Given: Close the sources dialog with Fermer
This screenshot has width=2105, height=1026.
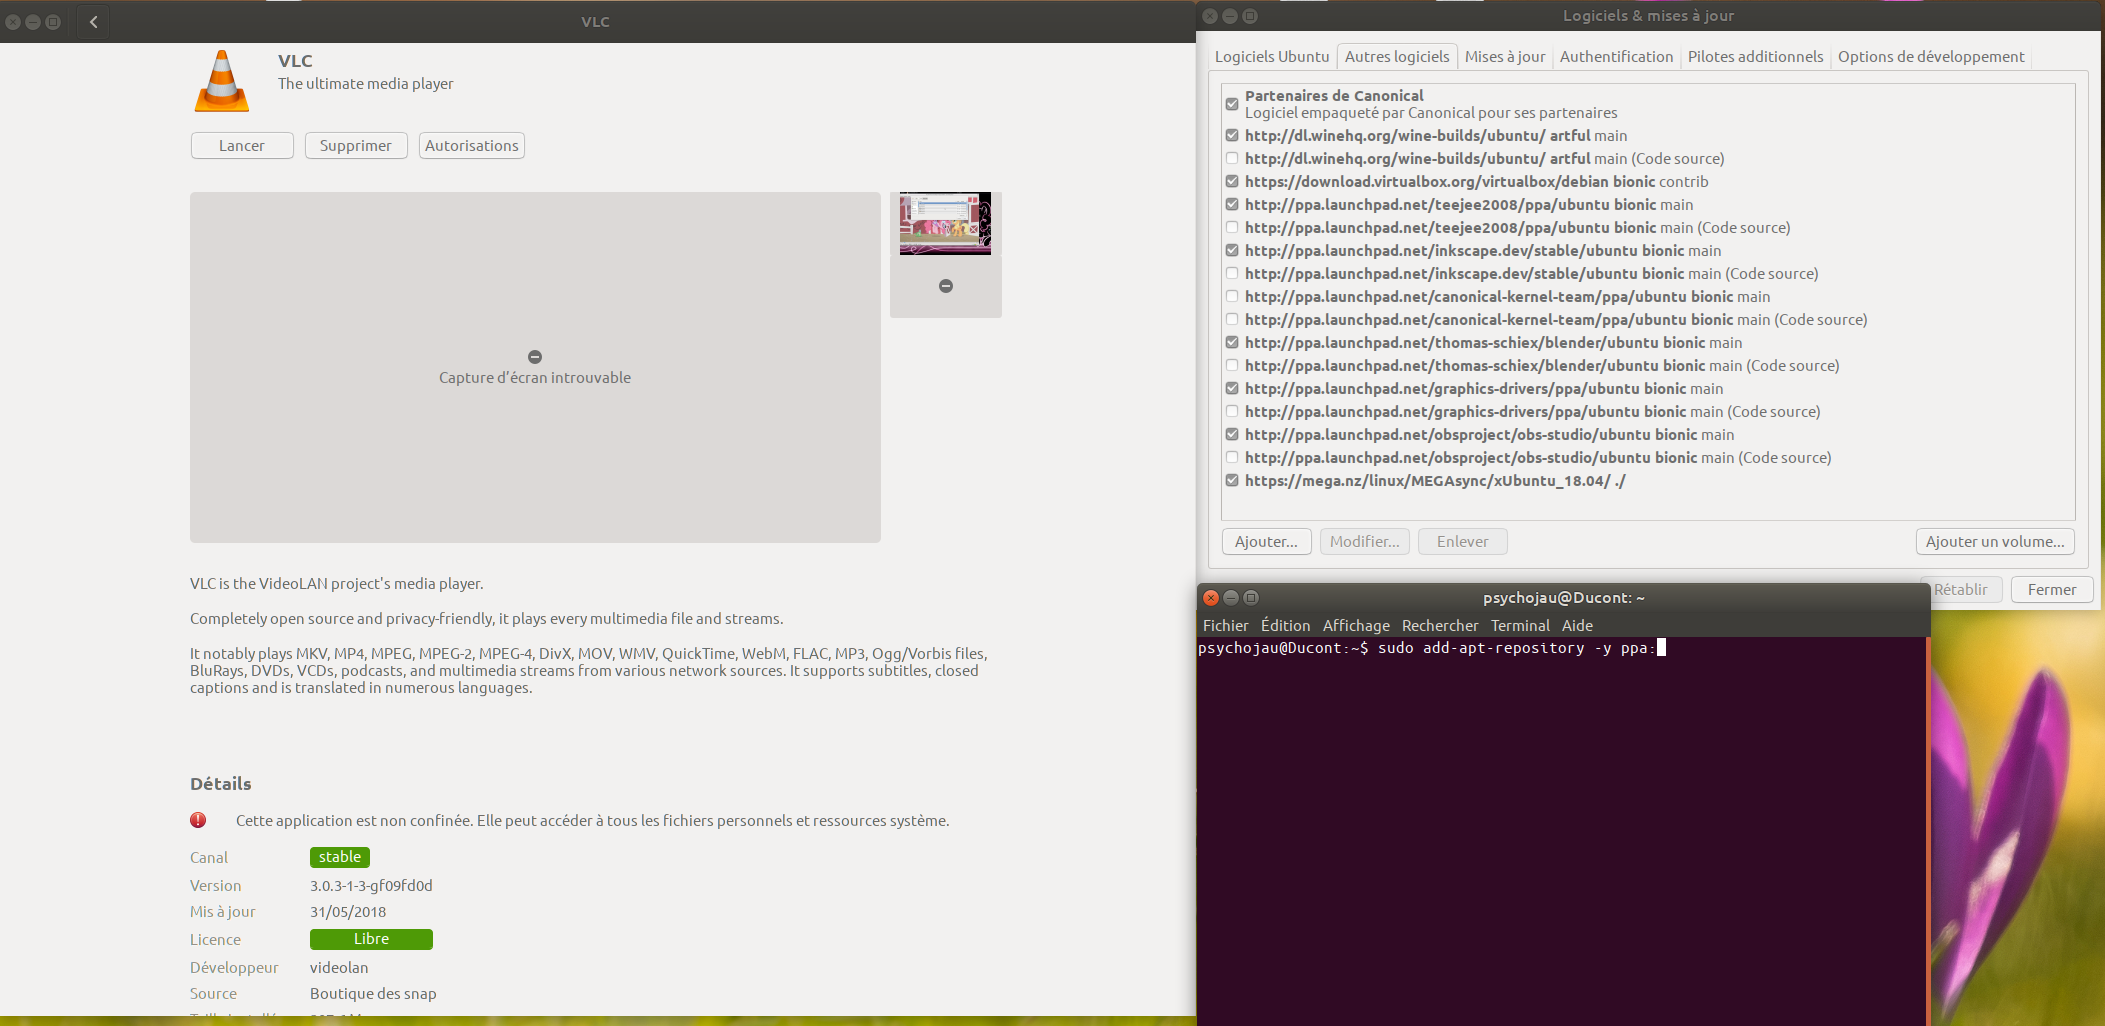Looking at the screenshot, I should 2052,589.
